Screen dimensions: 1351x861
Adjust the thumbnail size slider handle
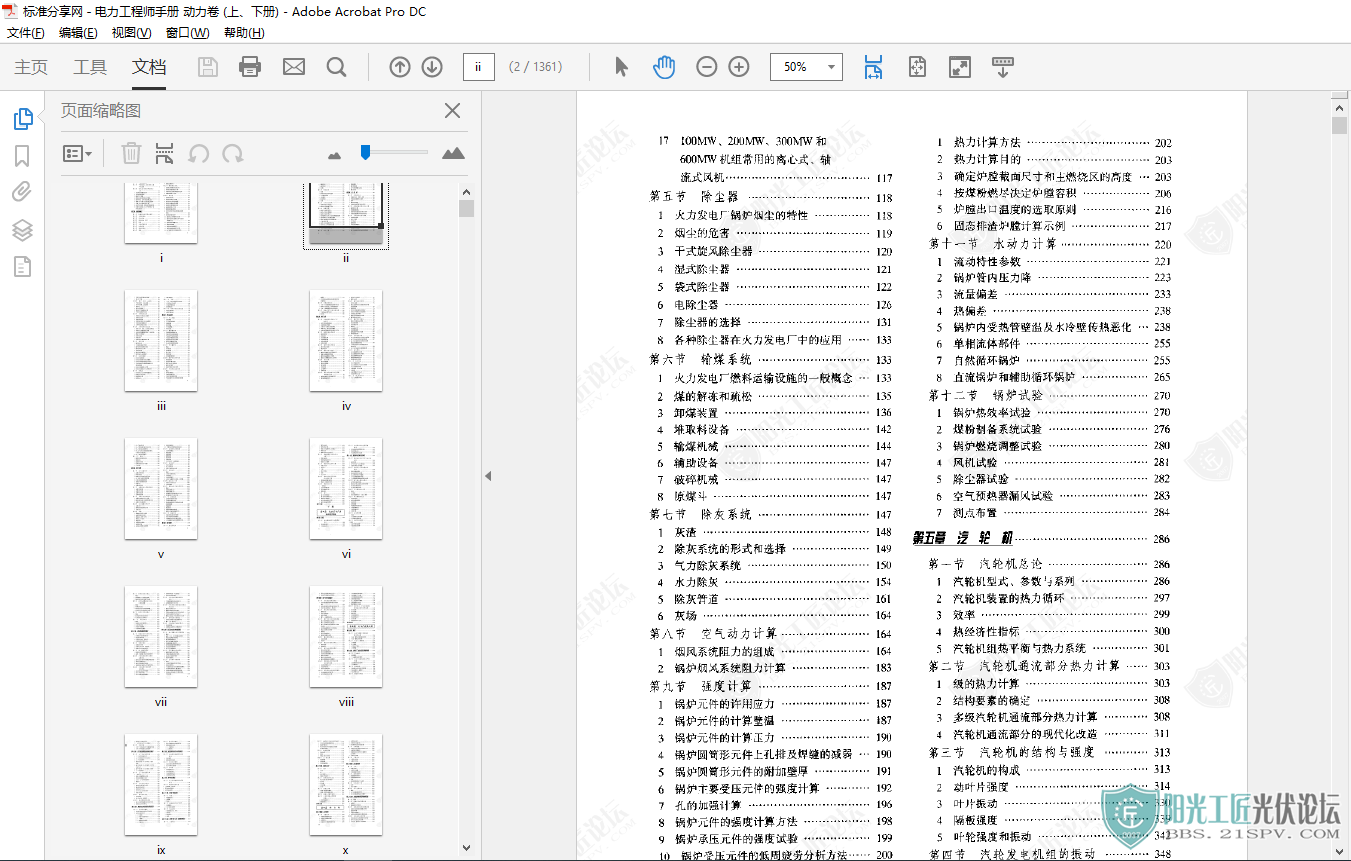click(x=365, y=152)
